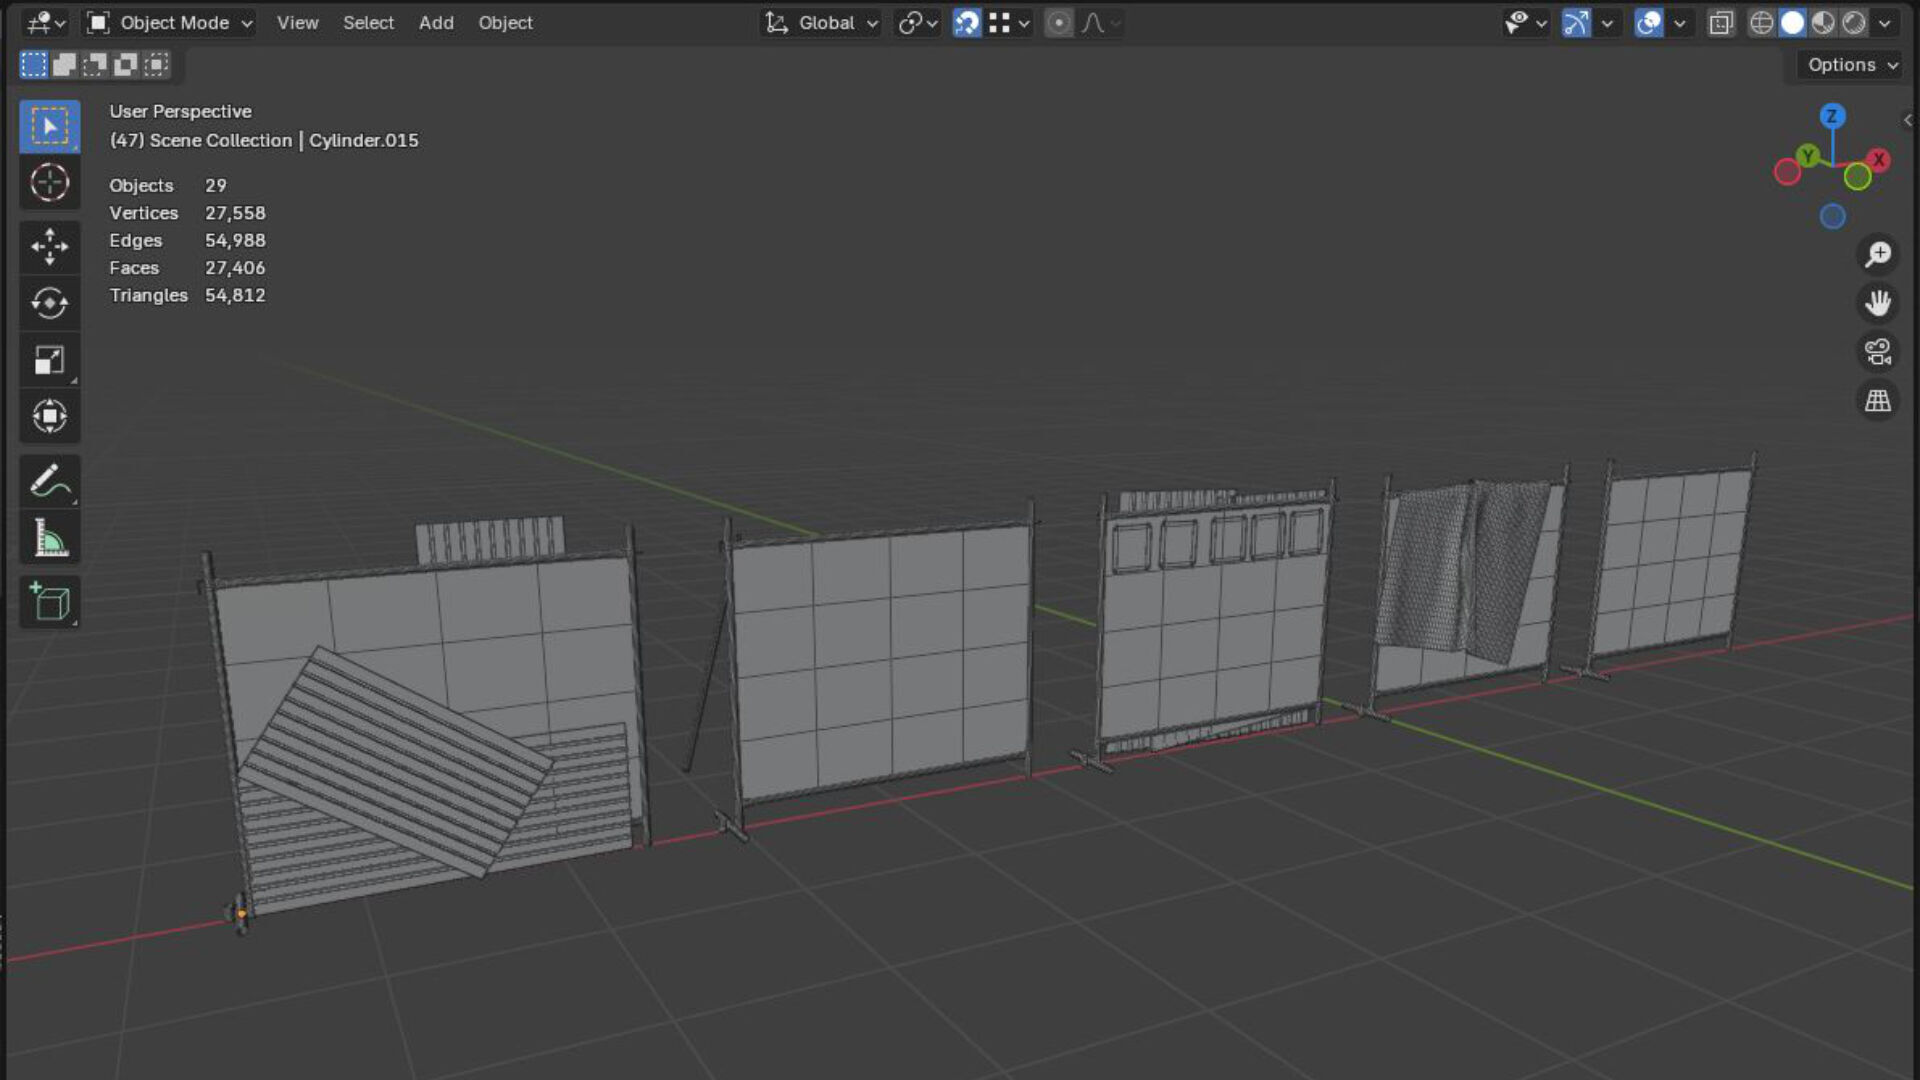Viewport: 1920px width, 1080px height.
Task: Activate the Rotate tool
Action: [x=49, y=303]
